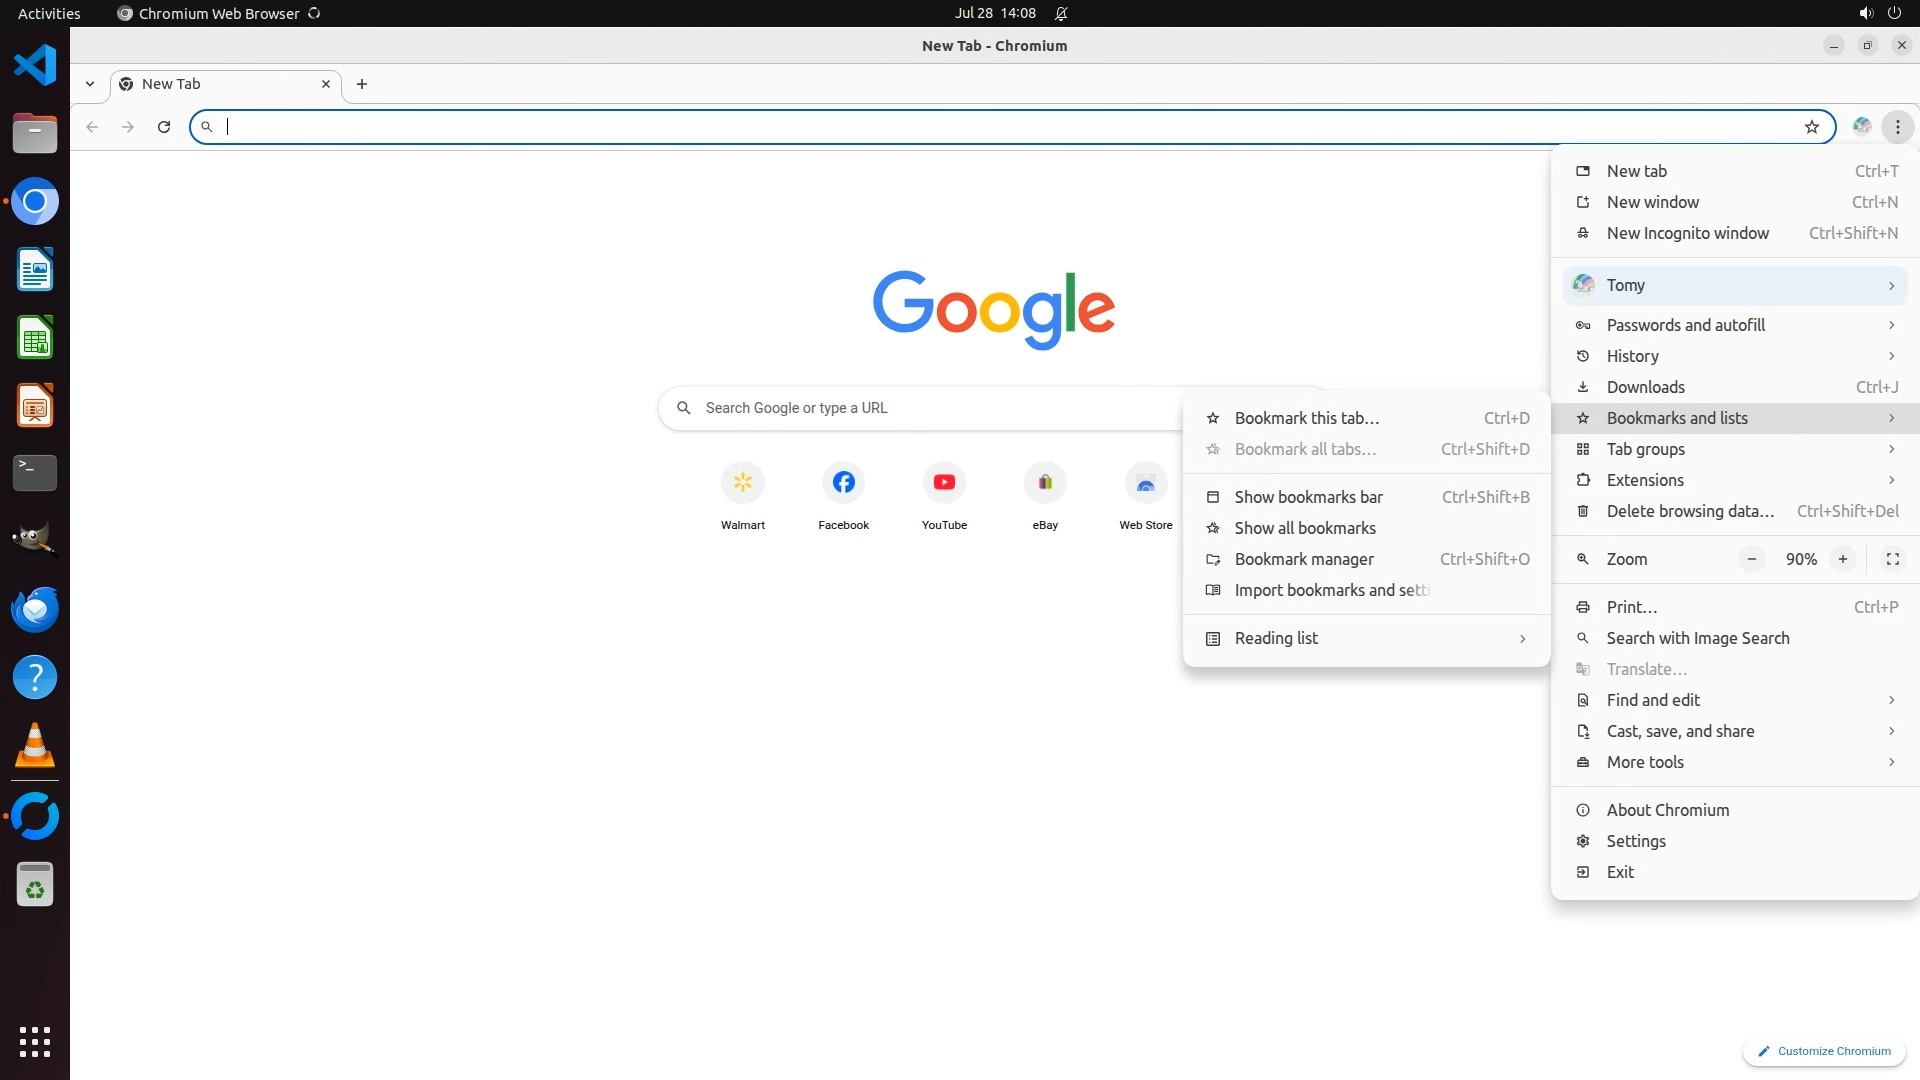Screen dimensions: 1920x1080
Task: Open the Tomy profile avatar in toolbar
Action: (x=1861, y=127)
